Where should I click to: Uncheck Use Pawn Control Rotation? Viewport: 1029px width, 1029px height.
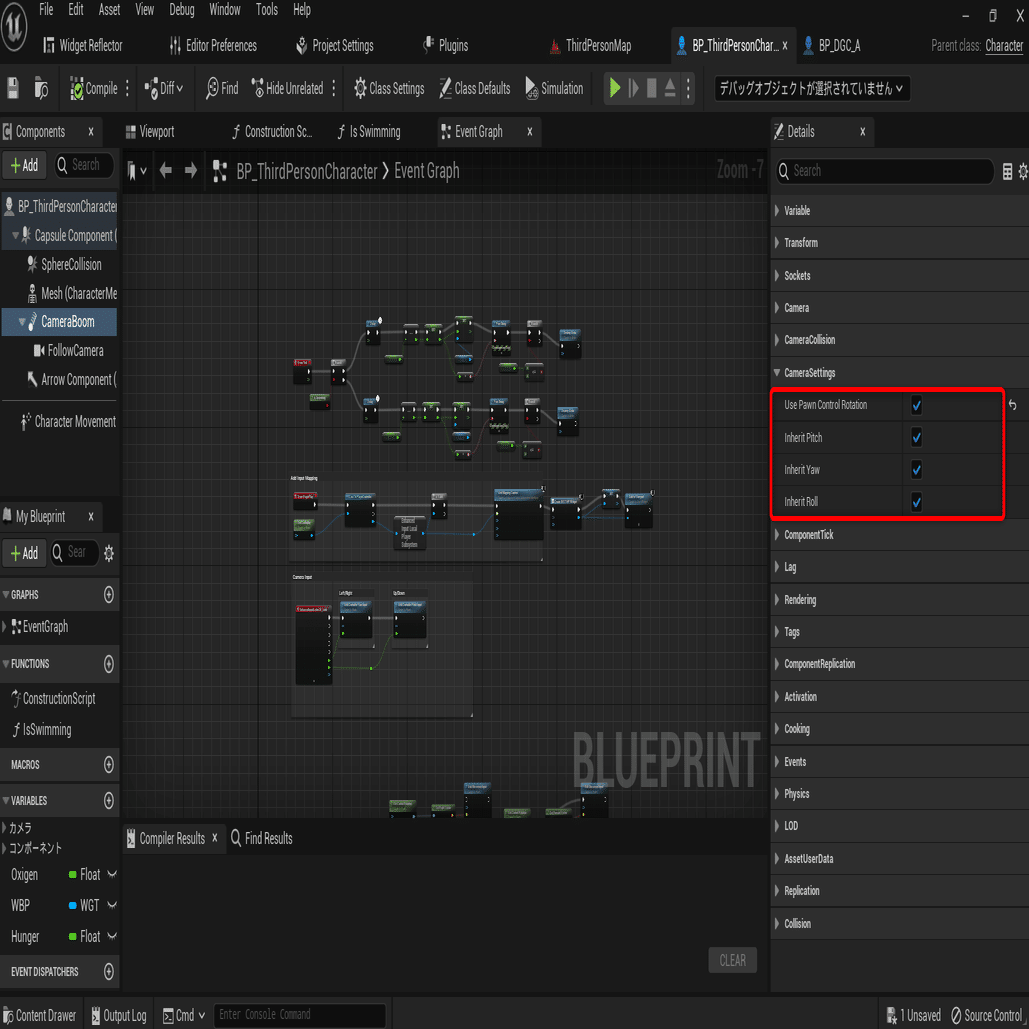(916, 406)
